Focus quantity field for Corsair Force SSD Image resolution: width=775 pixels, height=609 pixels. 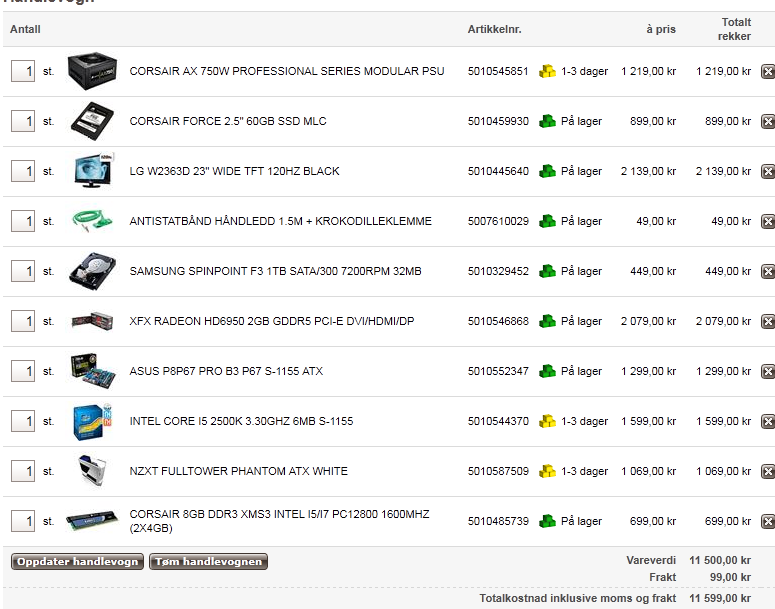pyautogui.click(x=23, y=121)
